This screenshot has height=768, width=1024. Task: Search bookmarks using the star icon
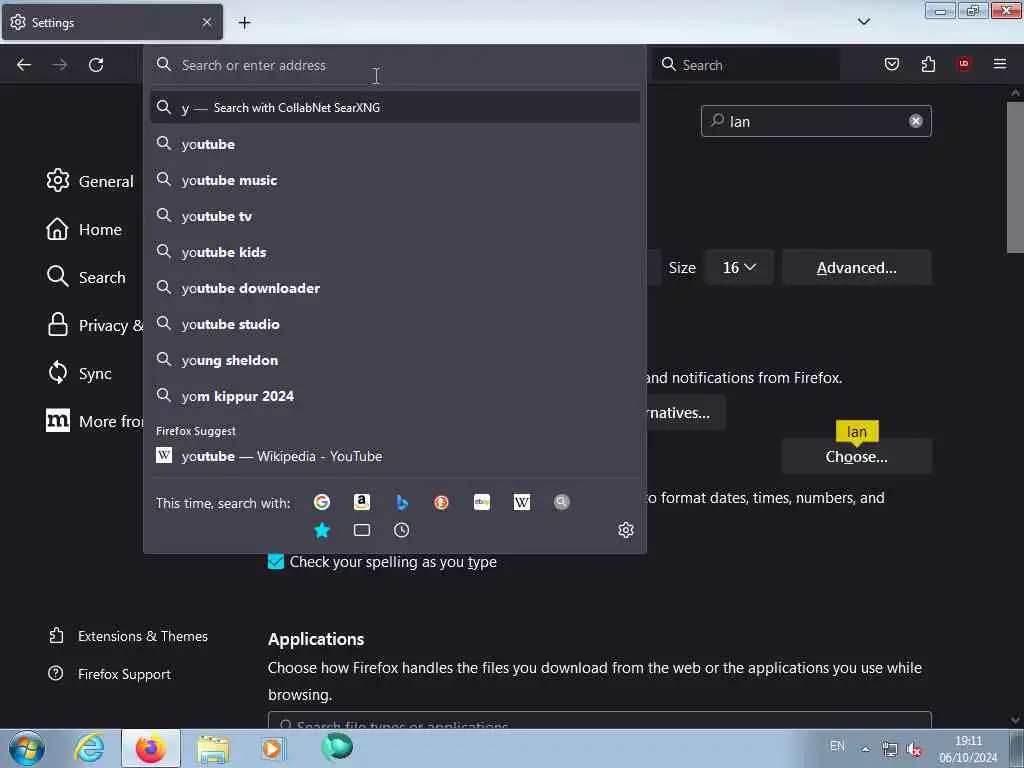coord(321,530)
